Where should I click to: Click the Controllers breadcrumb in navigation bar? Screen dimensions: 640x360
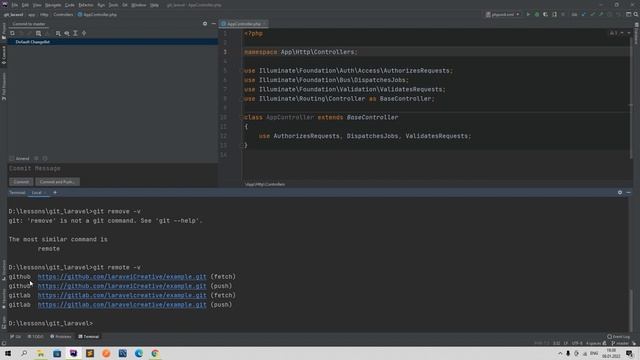coord(63,14)
